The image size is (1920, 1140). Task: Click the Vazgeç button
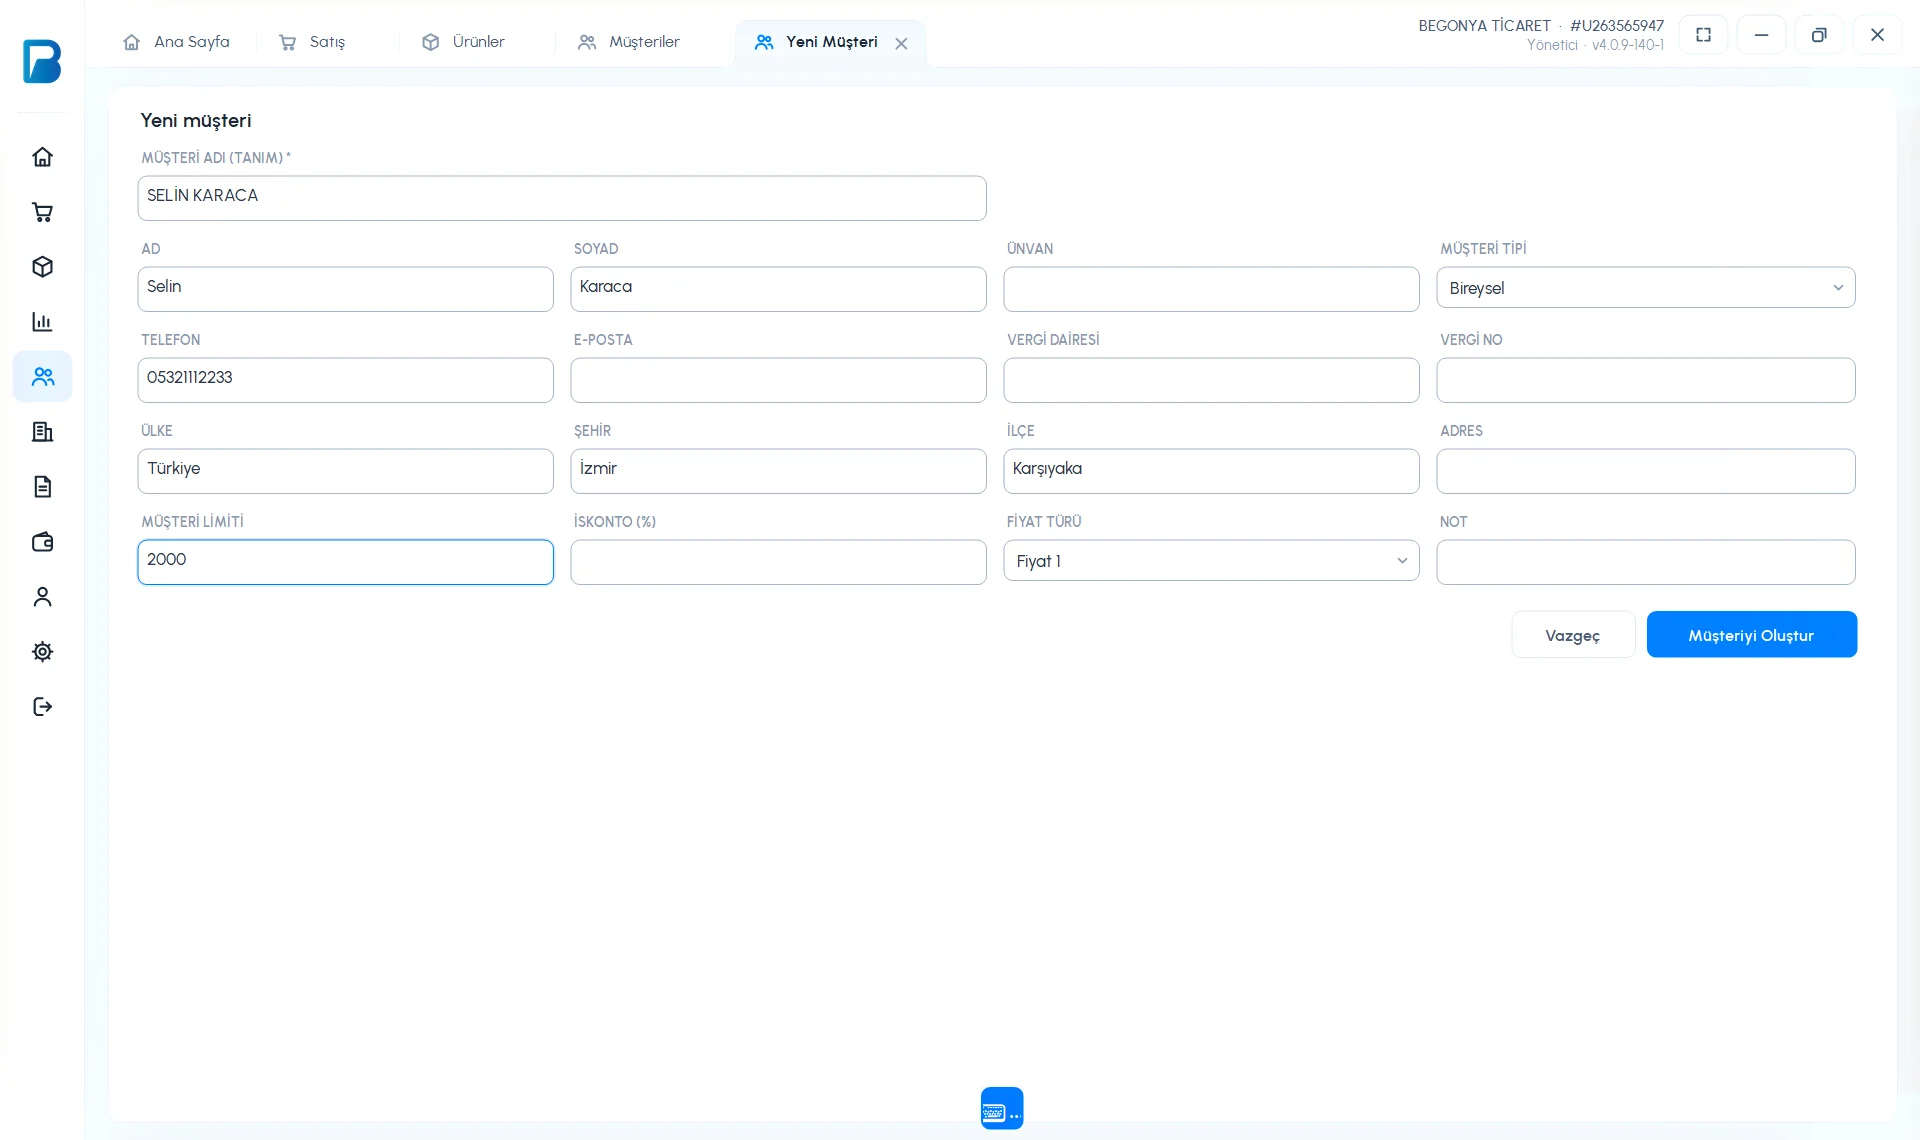click(1573, 635)
